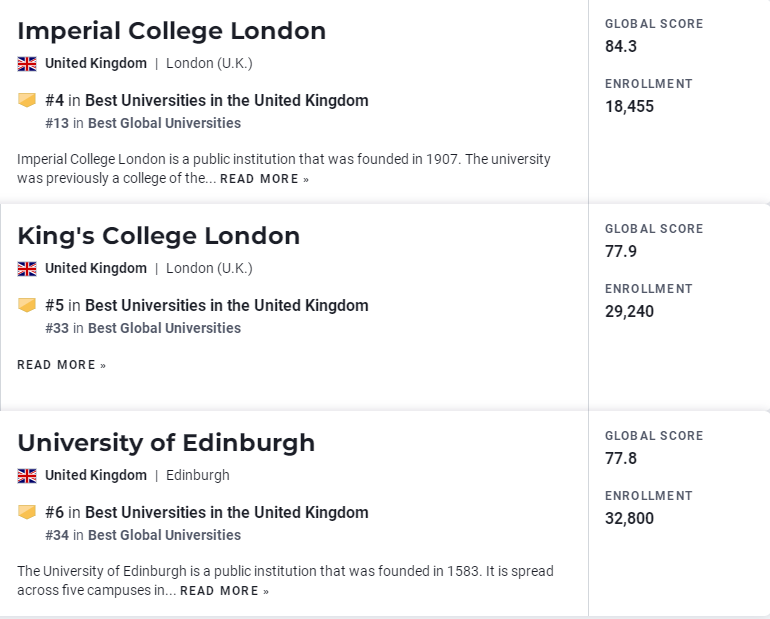Open Best Global Universities link at #13
Image resolution: width=770 pixels, height=619 pixels.
pos(164,123)
